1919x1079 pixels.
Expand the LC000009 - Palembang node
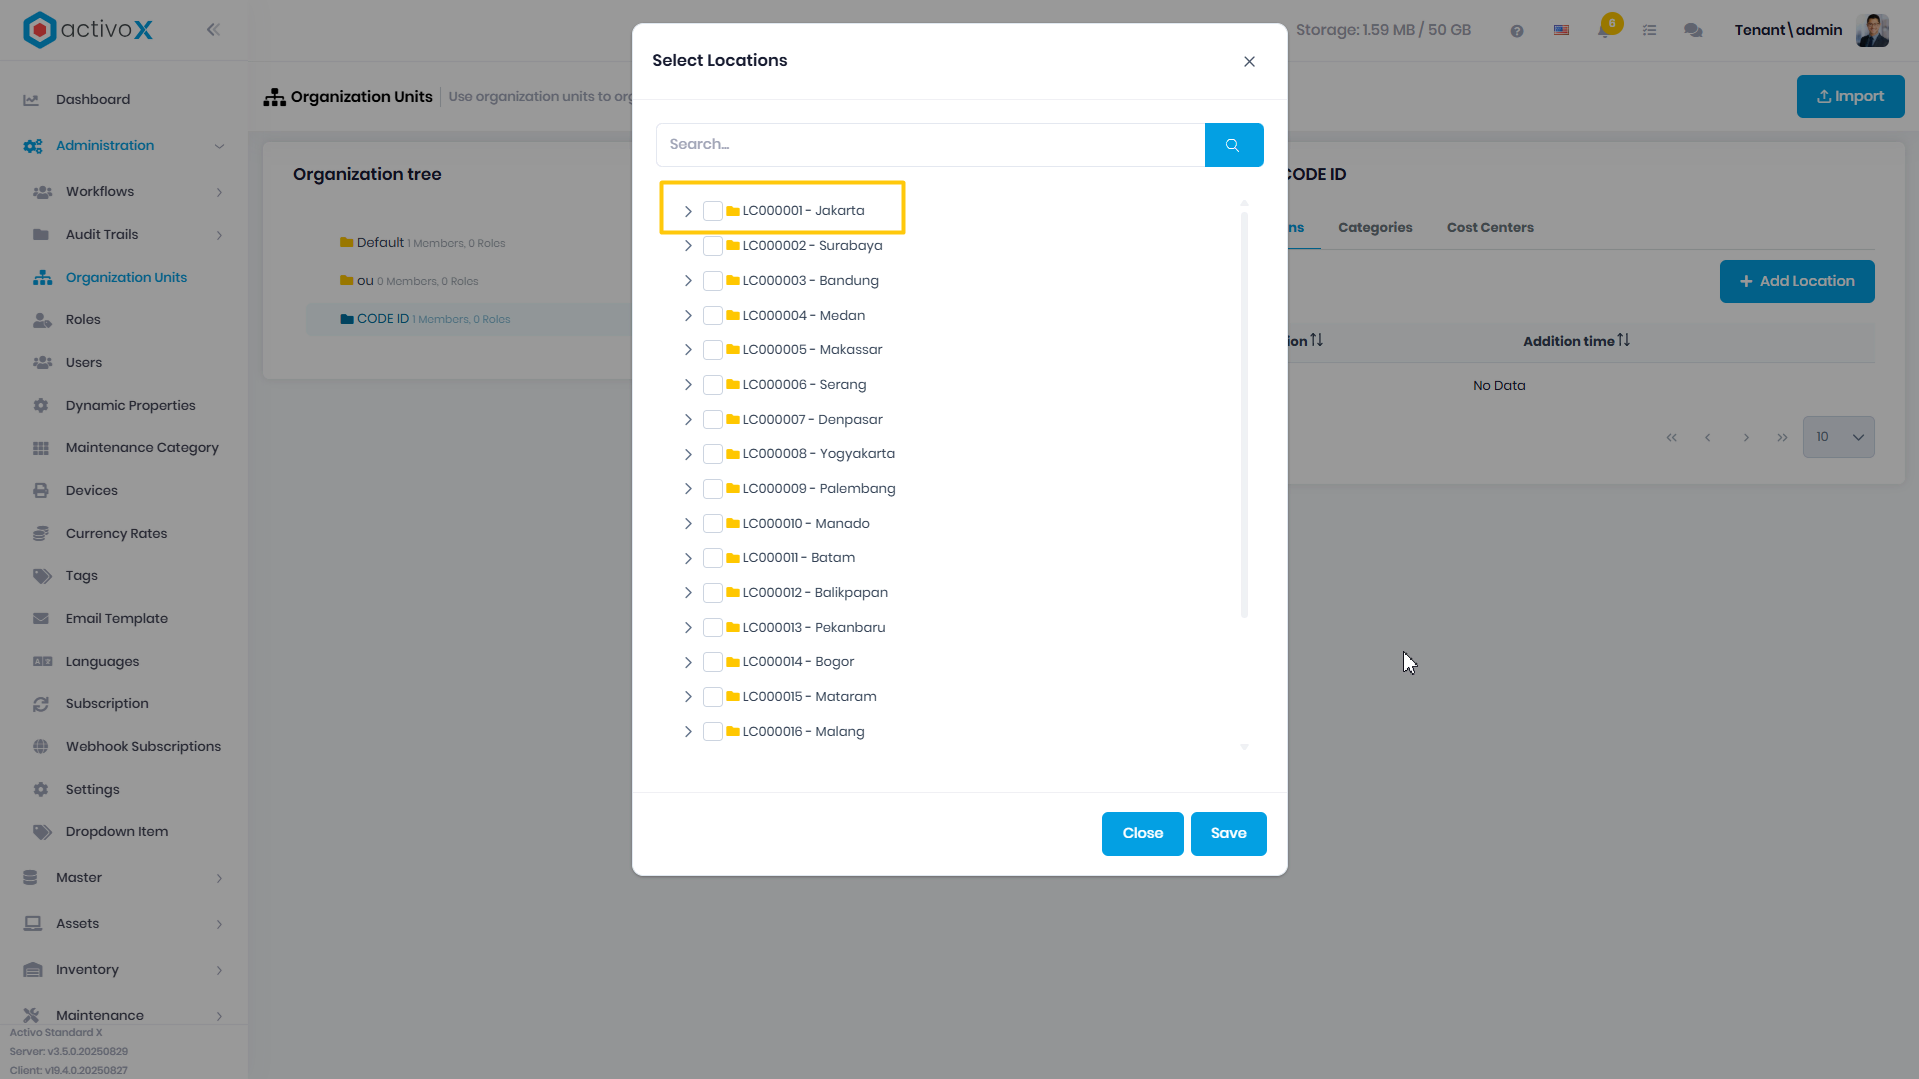tap(688, 489)
